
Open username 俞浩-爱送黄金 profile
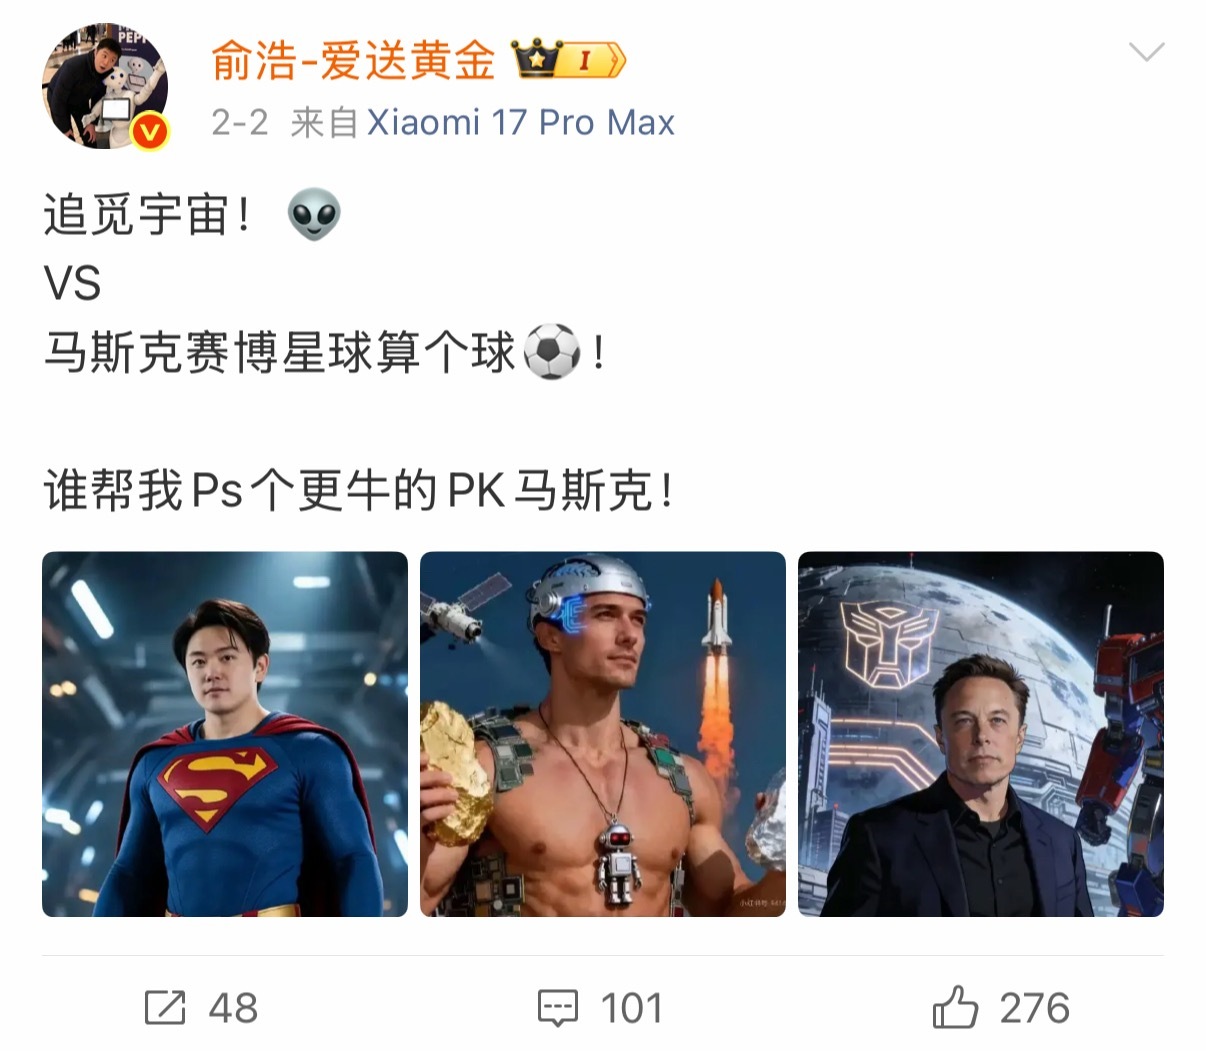tap(354, 61)
